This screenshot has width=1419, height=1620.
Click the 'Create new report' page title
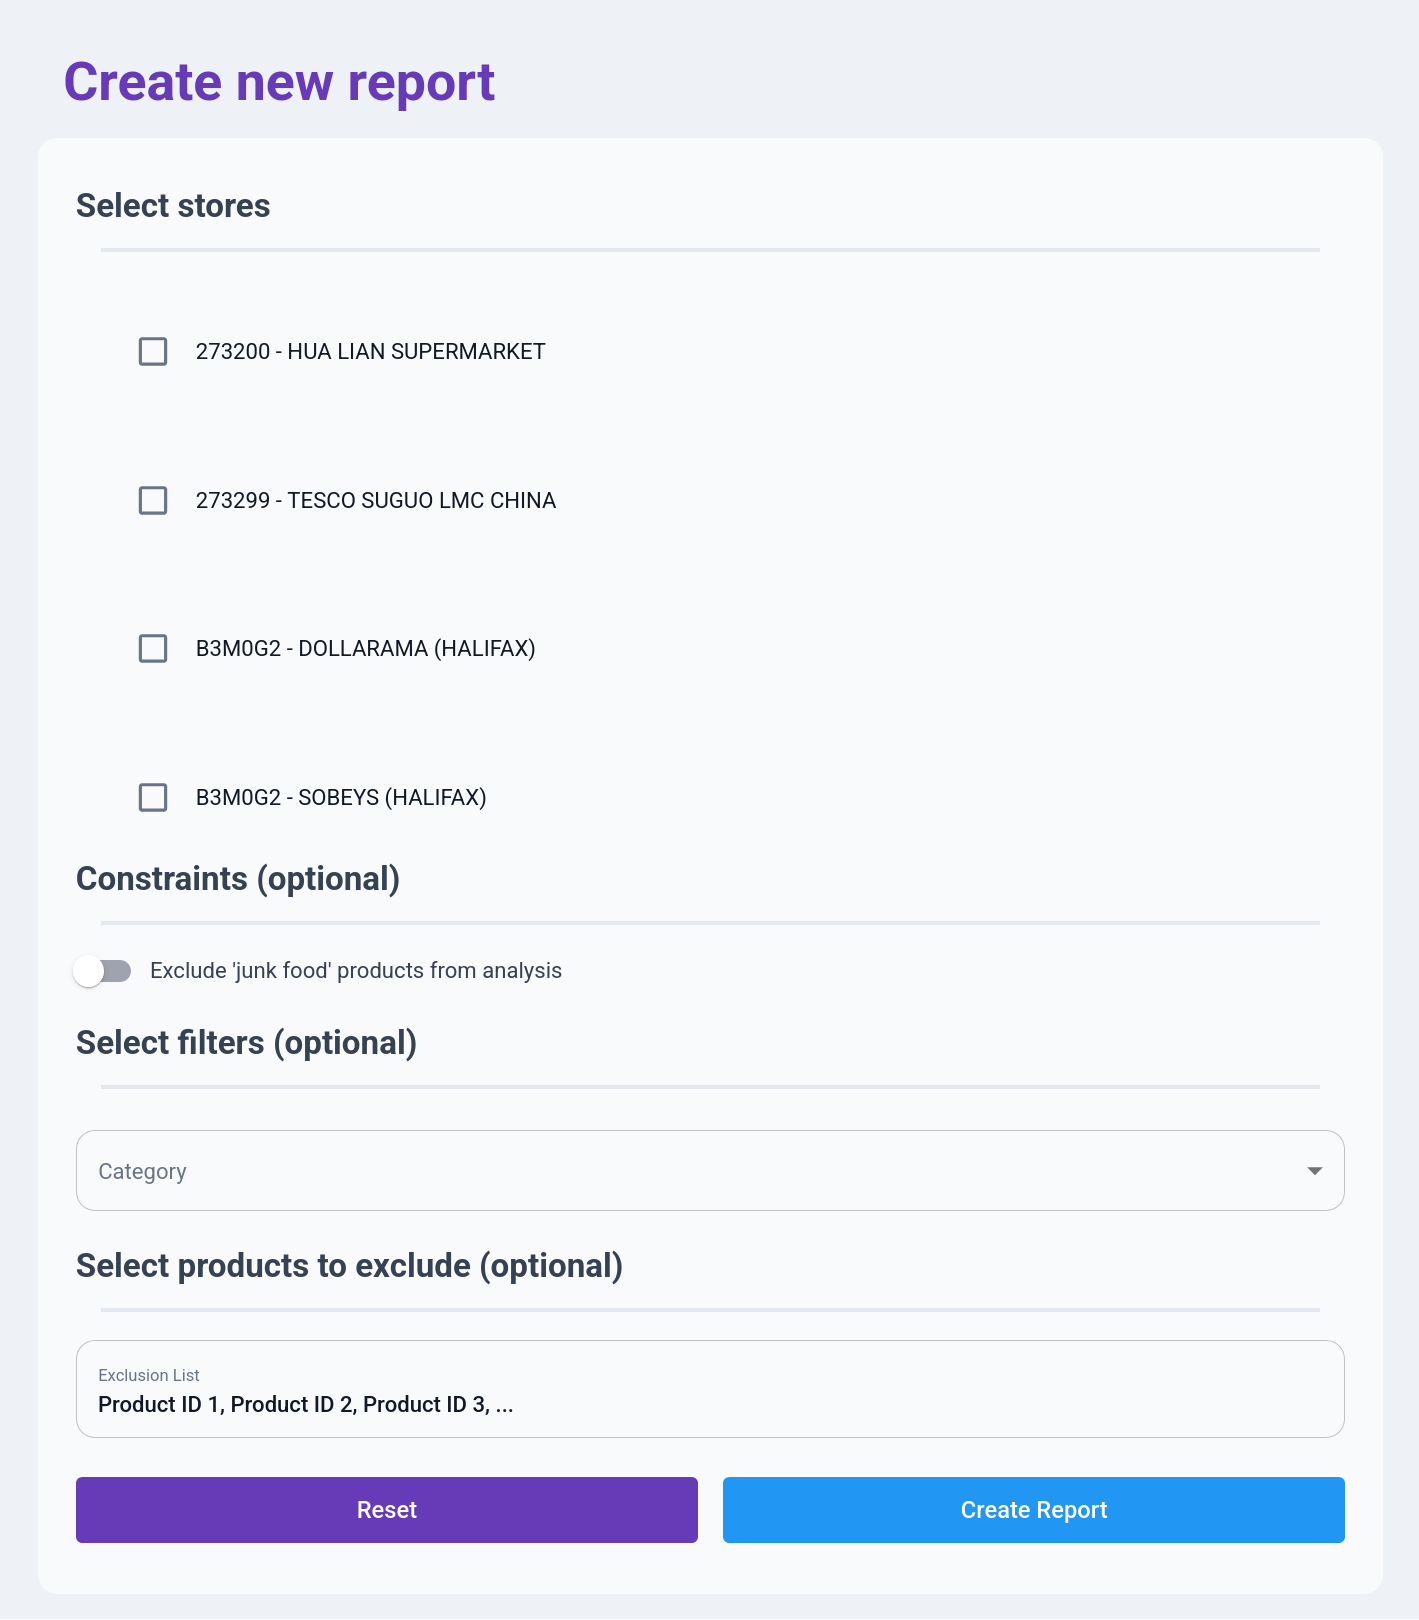(279, 82)
